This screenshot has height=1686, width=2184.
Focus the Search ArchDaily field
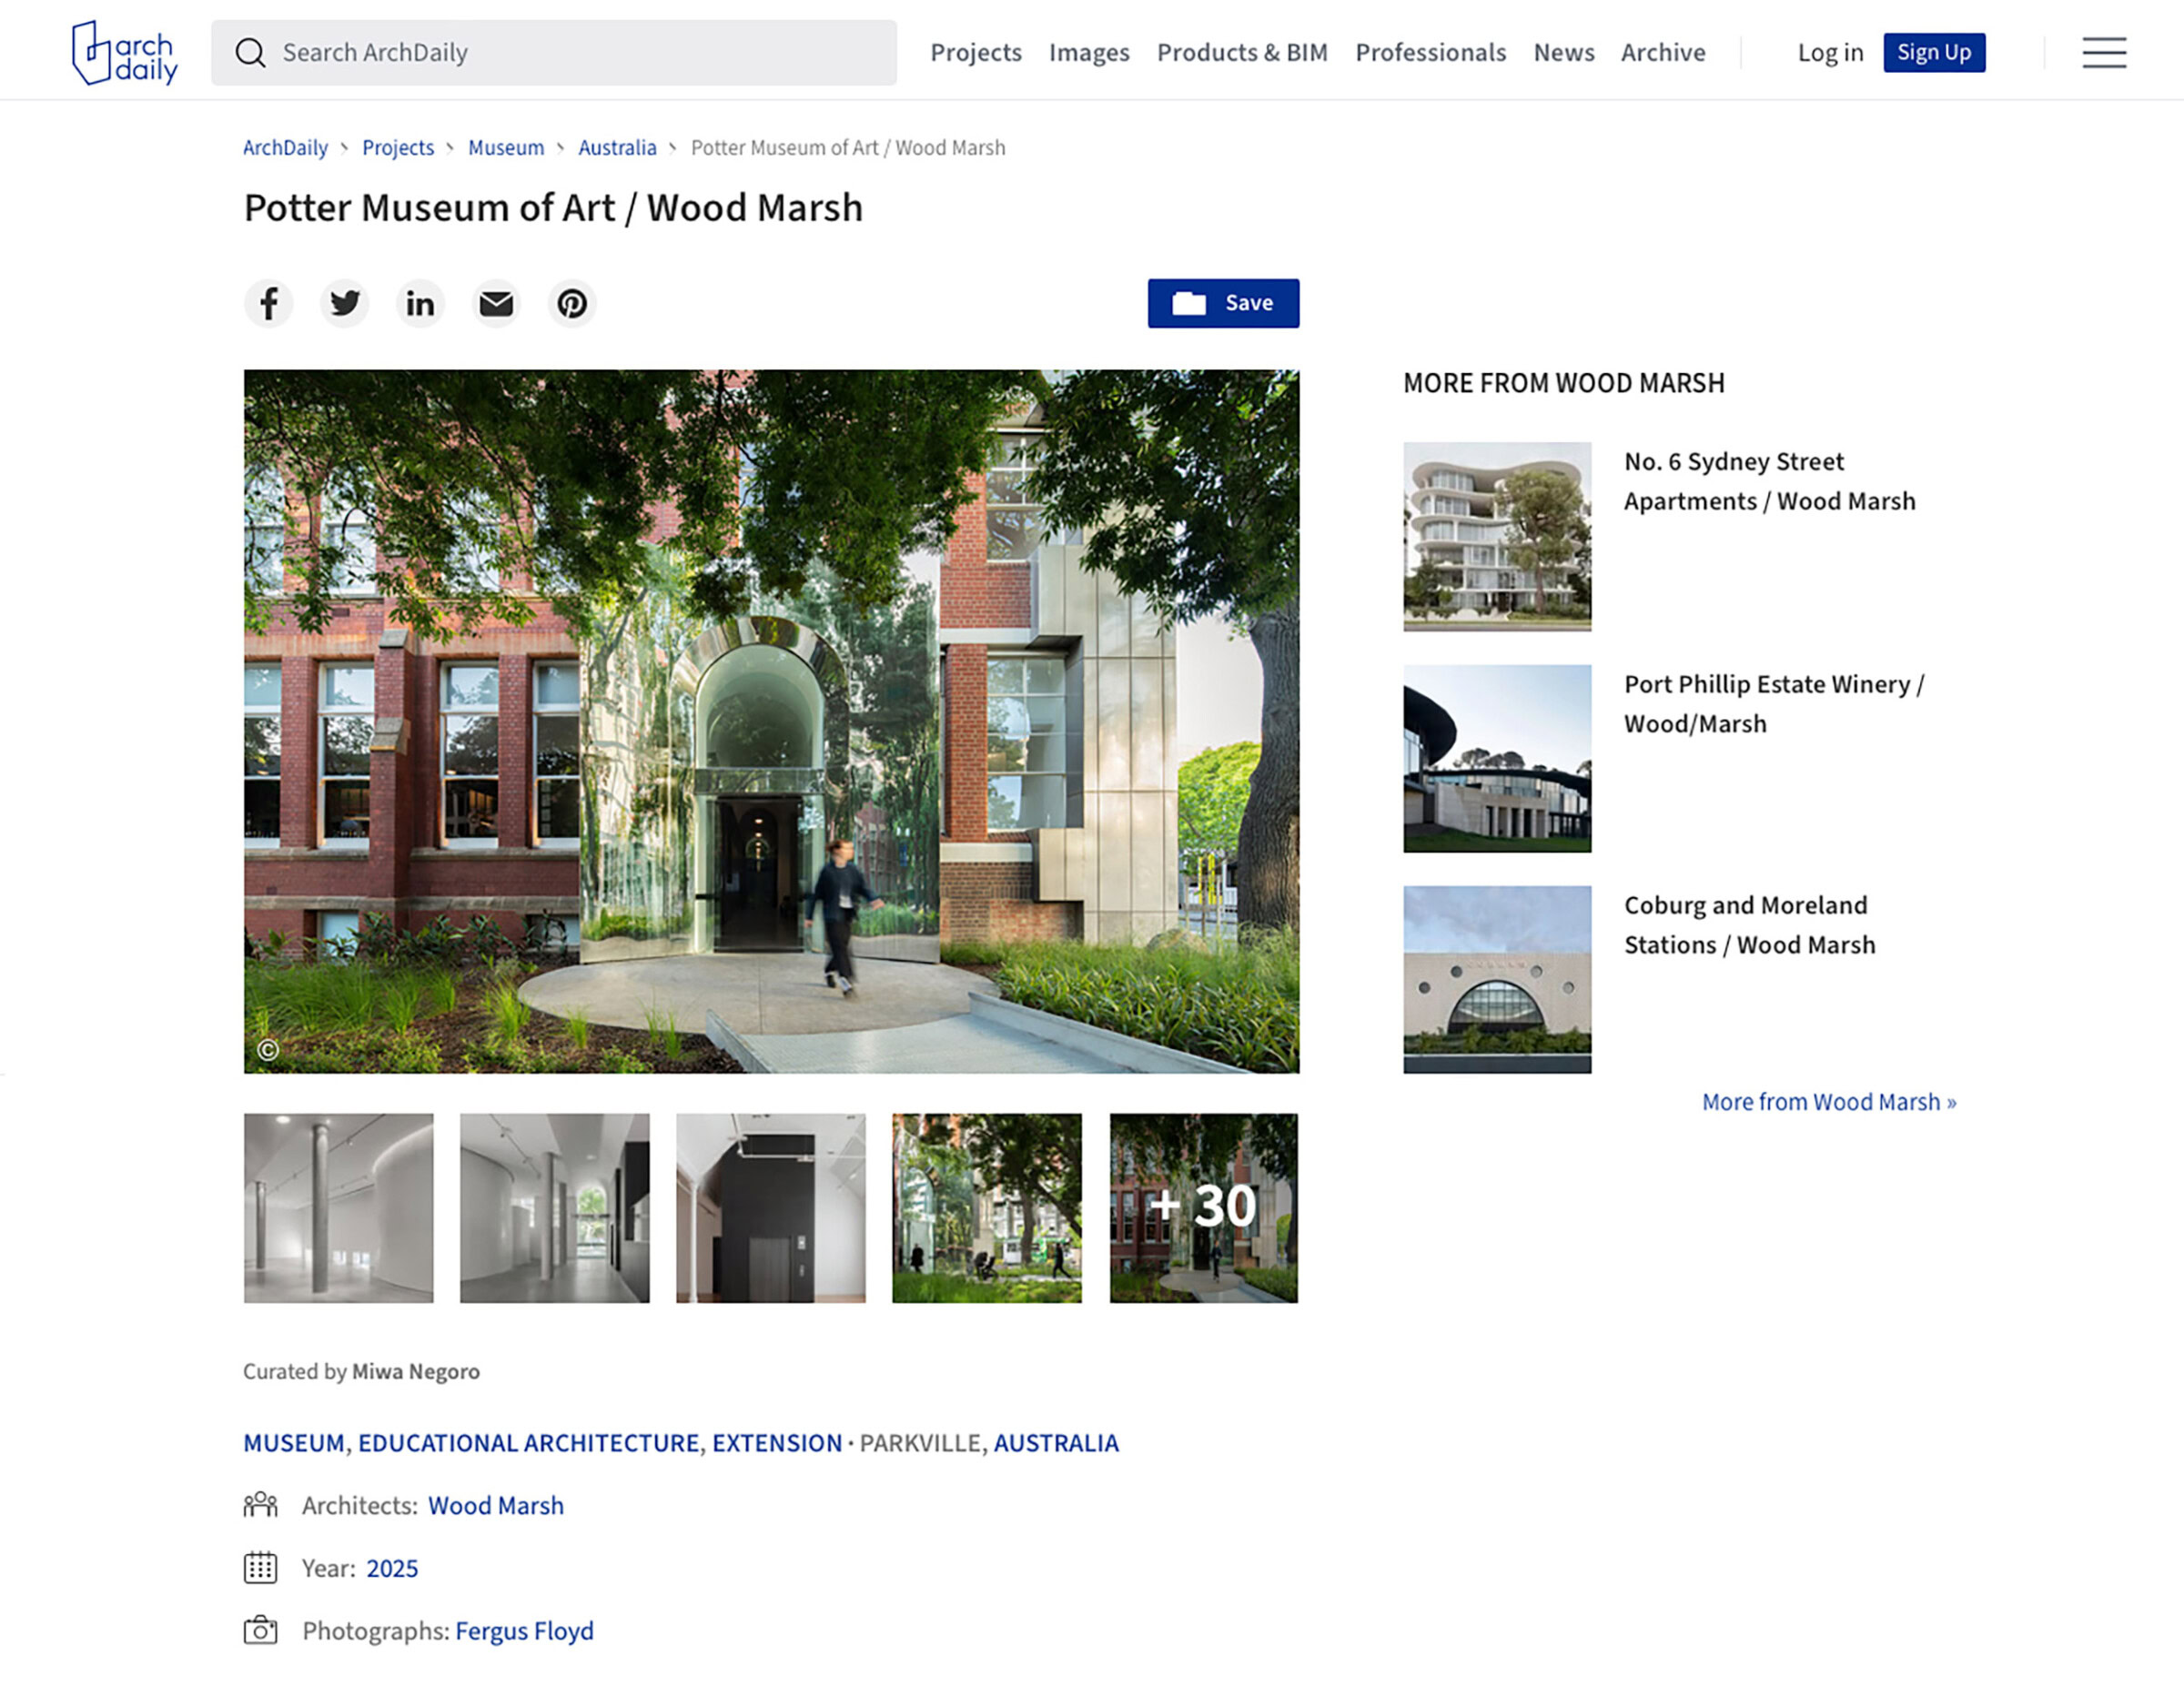[x=553, y=53]
